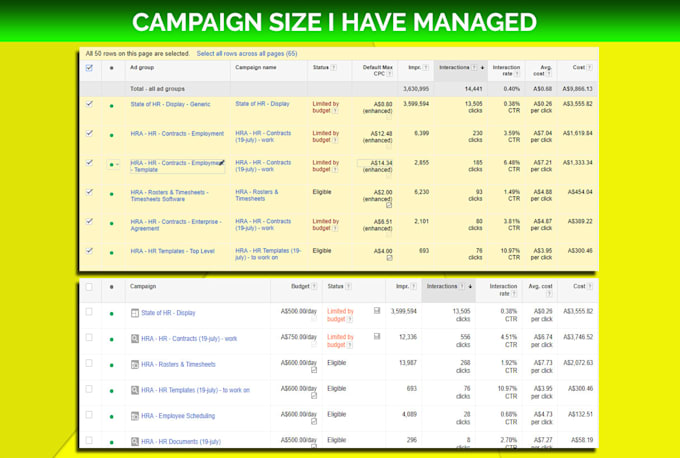Click the 3,630,995 total impressions value
The width and height of the screenshot is (680, 458).
[416, 89]
